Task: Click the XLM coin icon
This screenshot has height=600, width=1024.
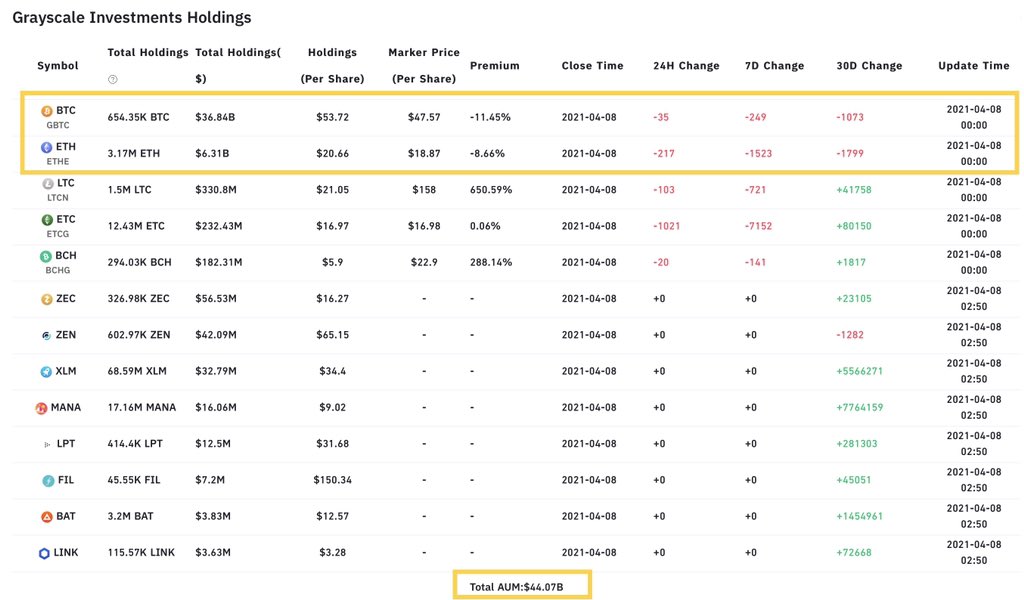Action: (46, 371)
